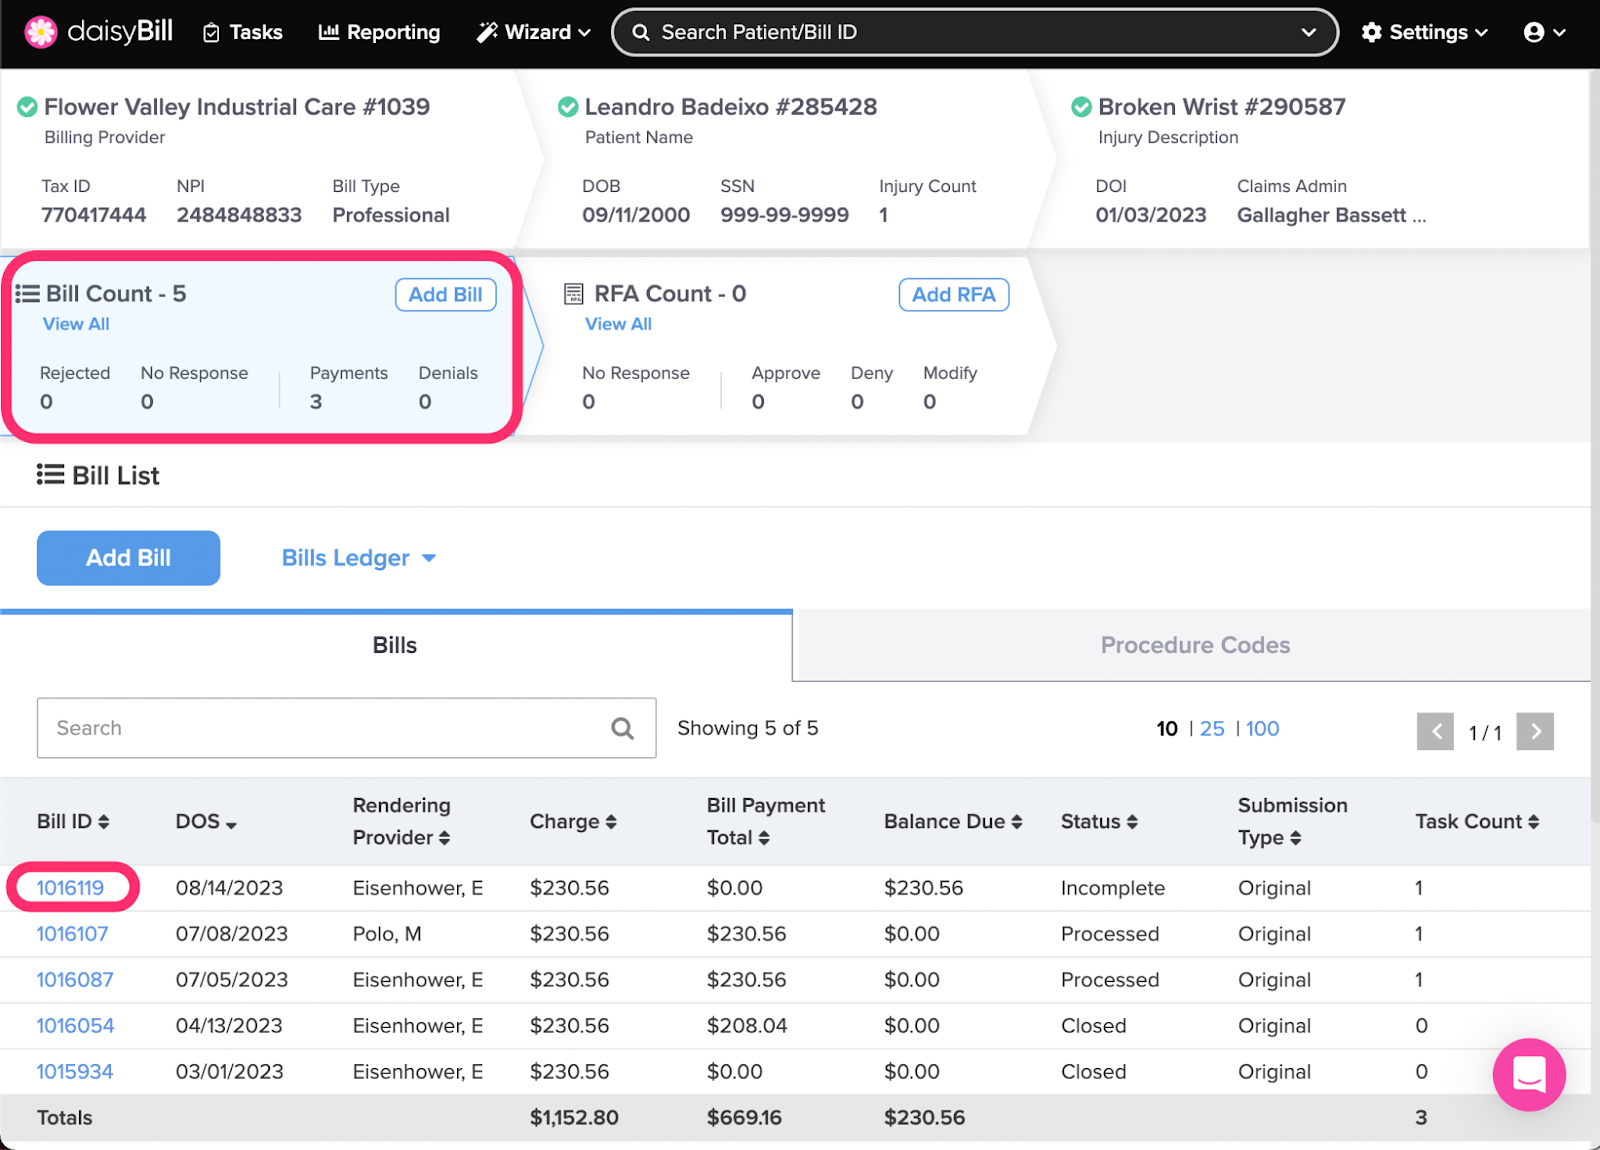
Task: Open bill 1016119 link
Action: tap(70, 888)
